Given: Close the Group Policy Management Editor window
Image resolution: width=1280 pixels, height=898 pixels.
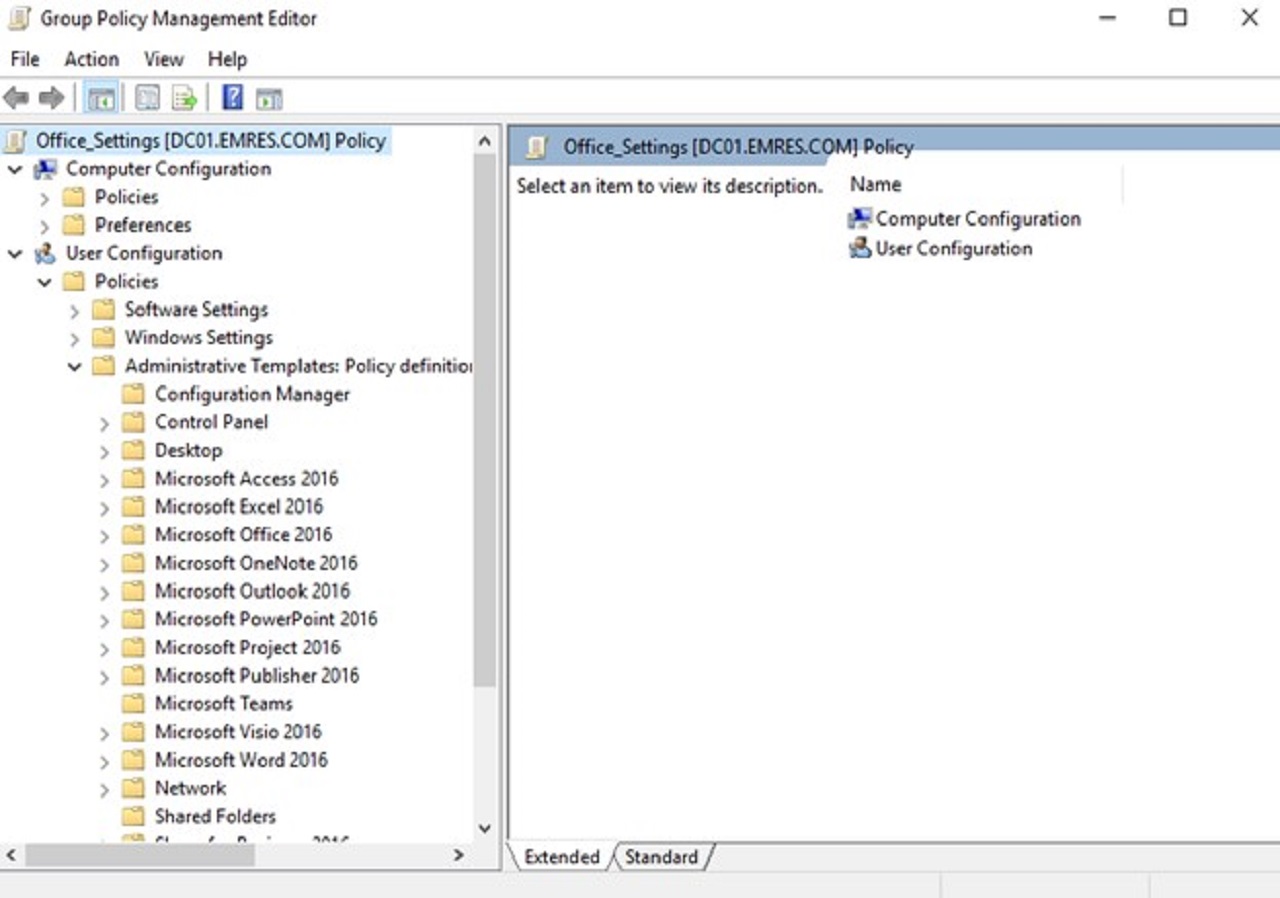Looking at the screenshot, I should coord(1249,18).
